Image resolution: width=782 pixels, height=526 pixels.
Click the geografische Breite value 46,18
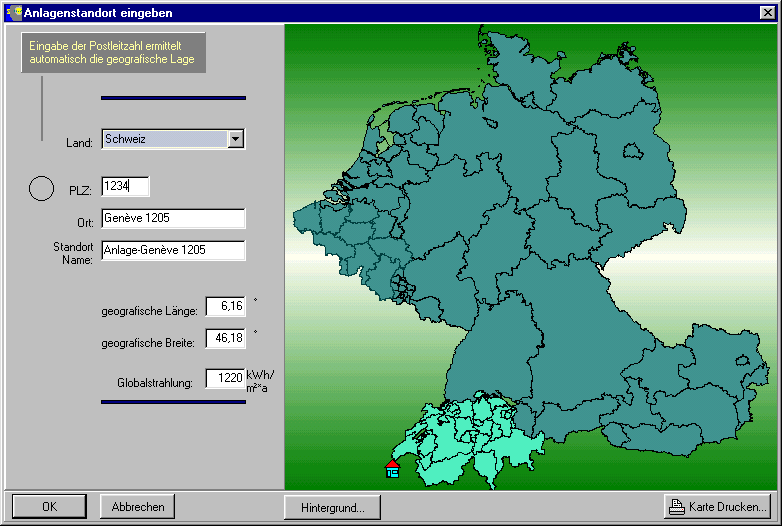pyautogui.click(x=225, y=338)
